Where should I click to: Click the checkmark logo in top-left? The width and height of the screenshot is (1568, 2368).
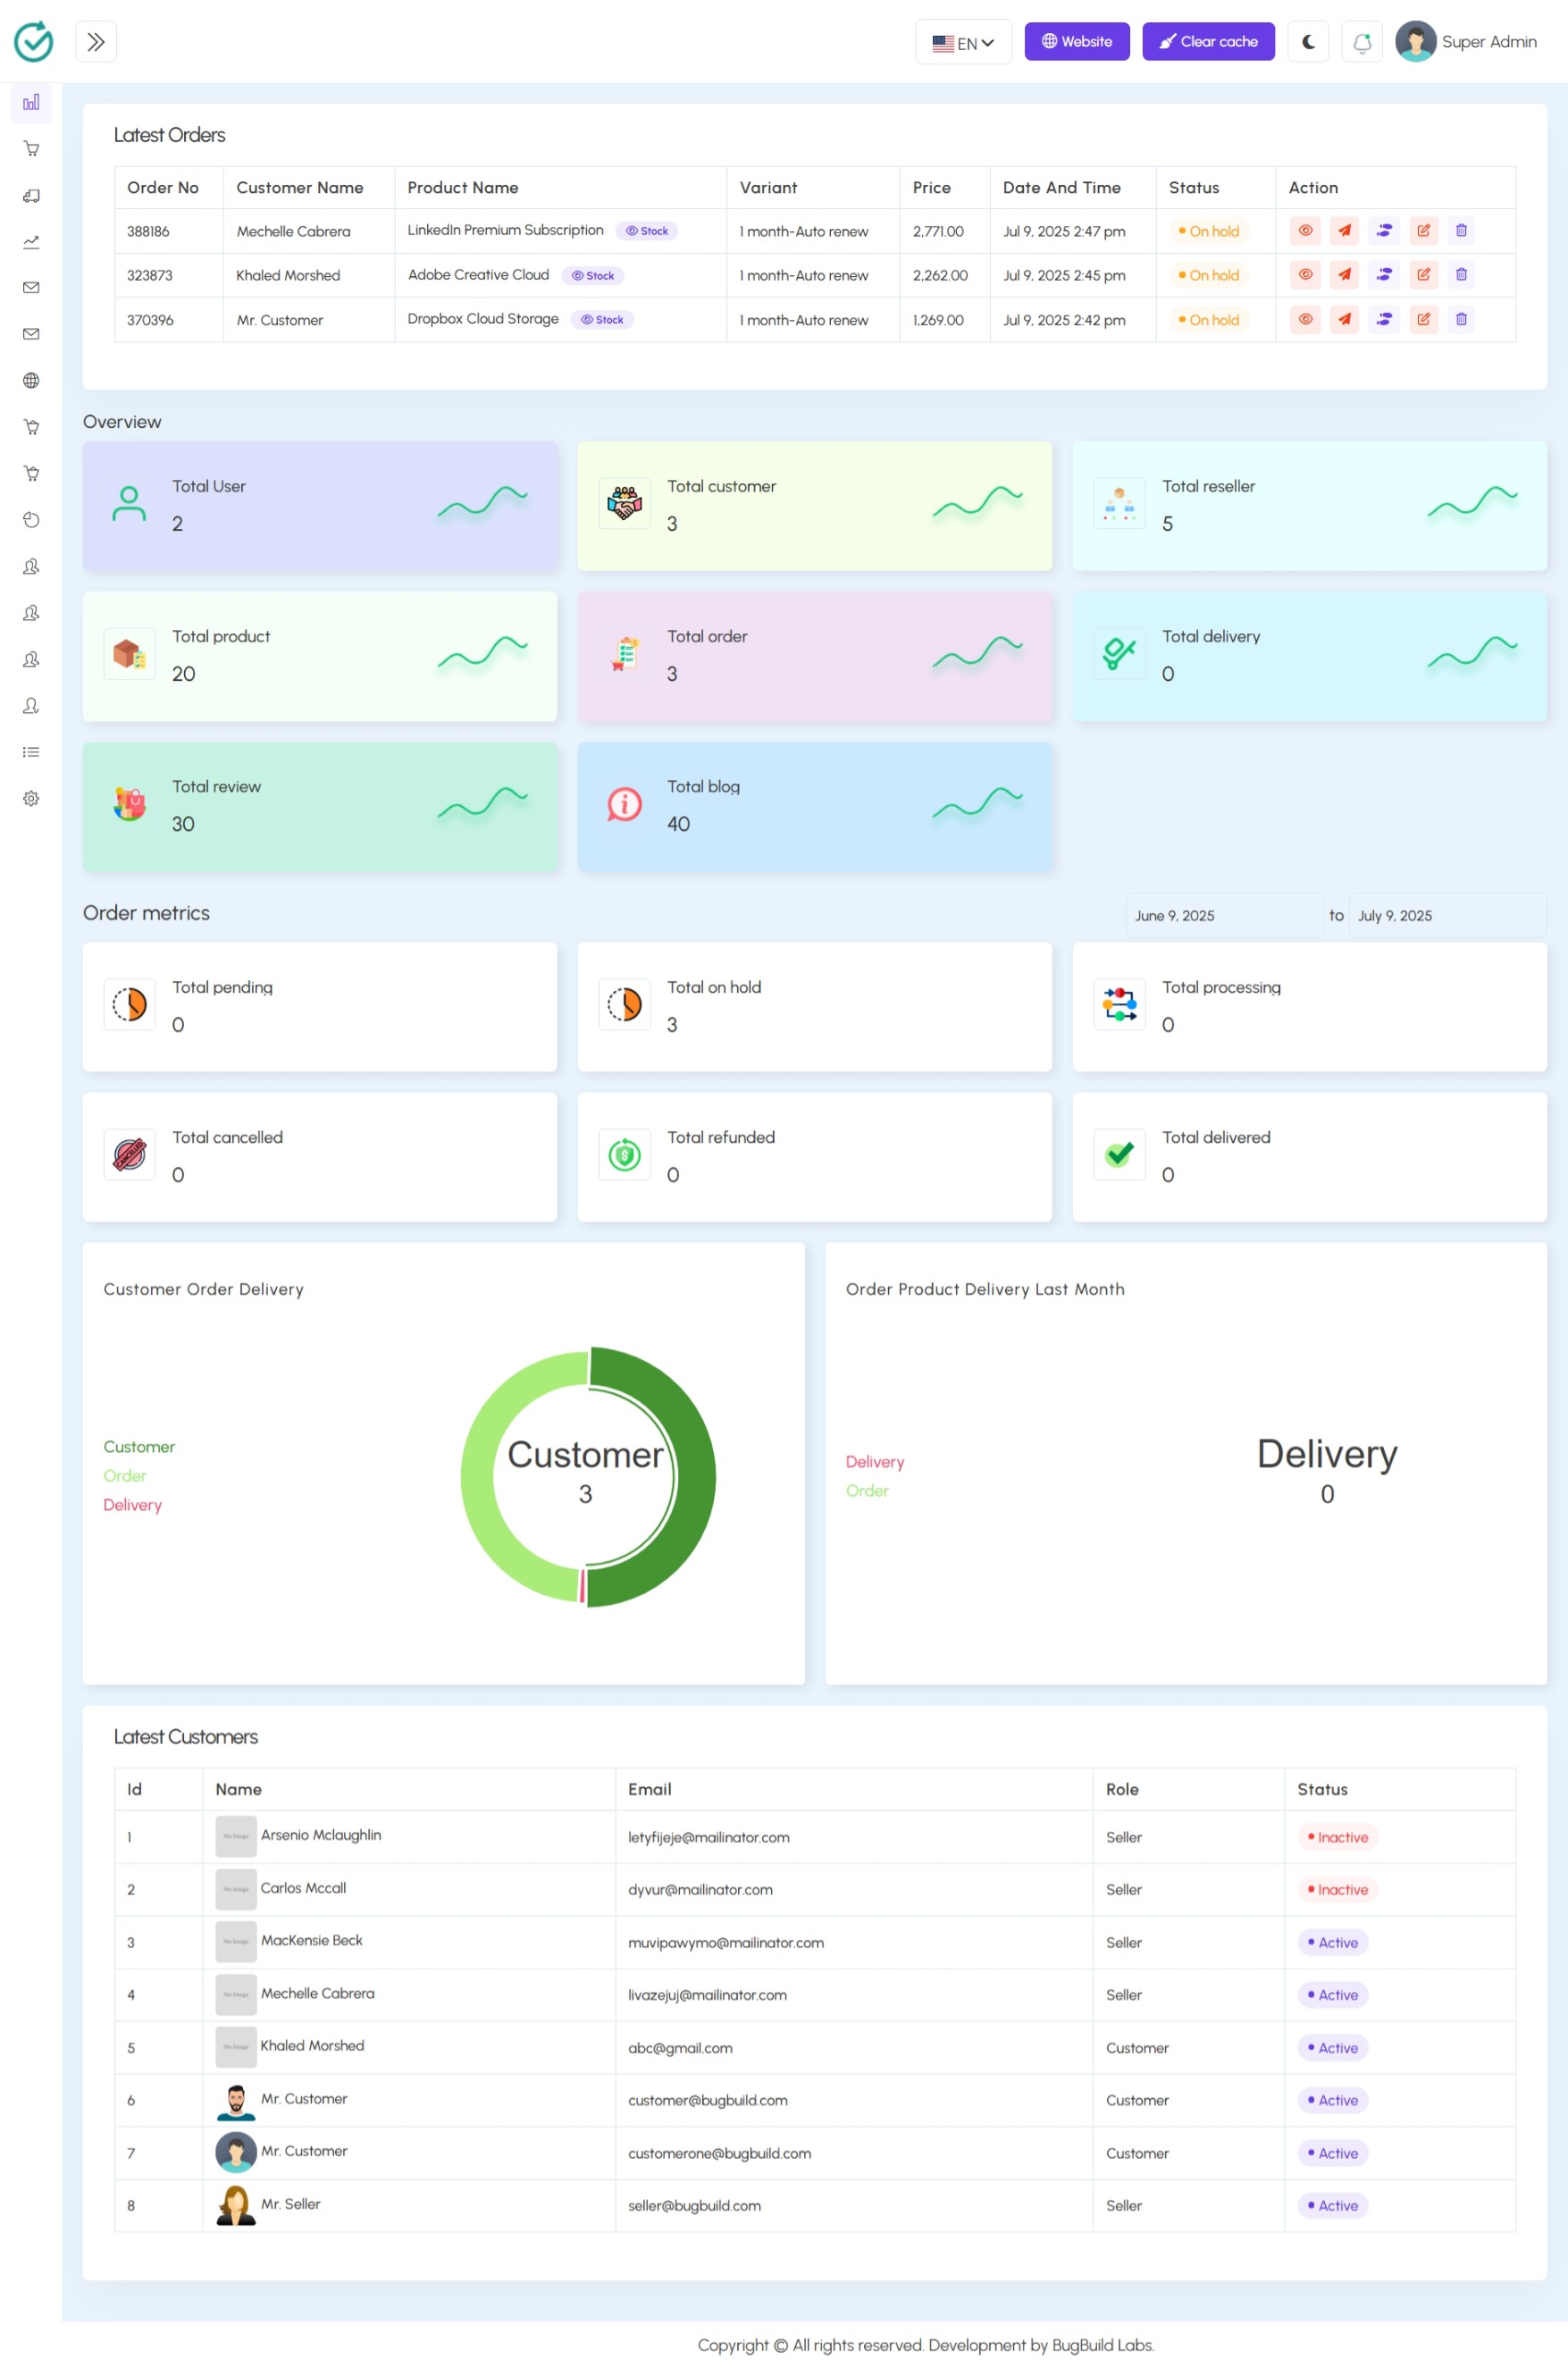coord(33,42)
